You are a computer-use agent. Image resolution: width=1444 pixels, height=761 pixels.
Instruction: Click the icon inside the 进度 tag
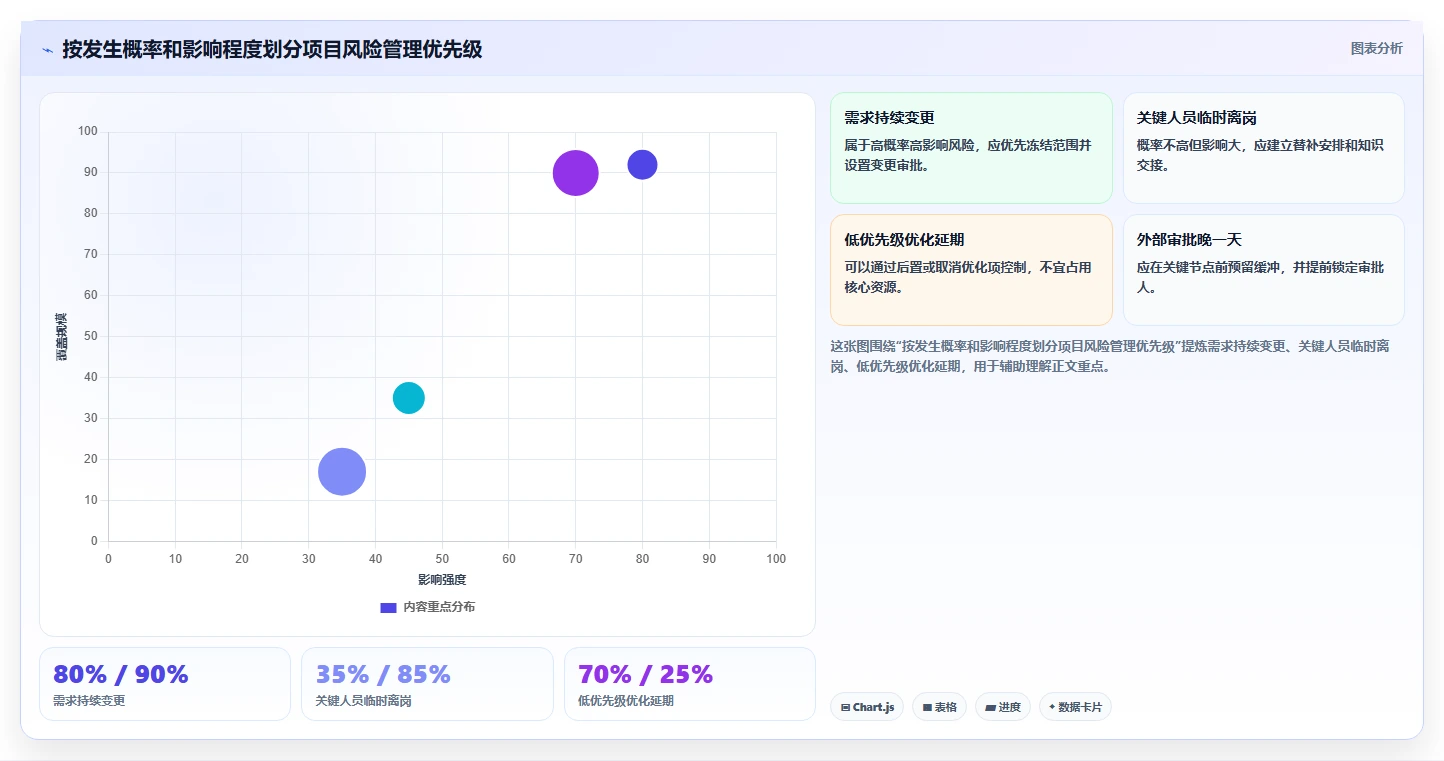pyautogui.click(x=990, y=707)
